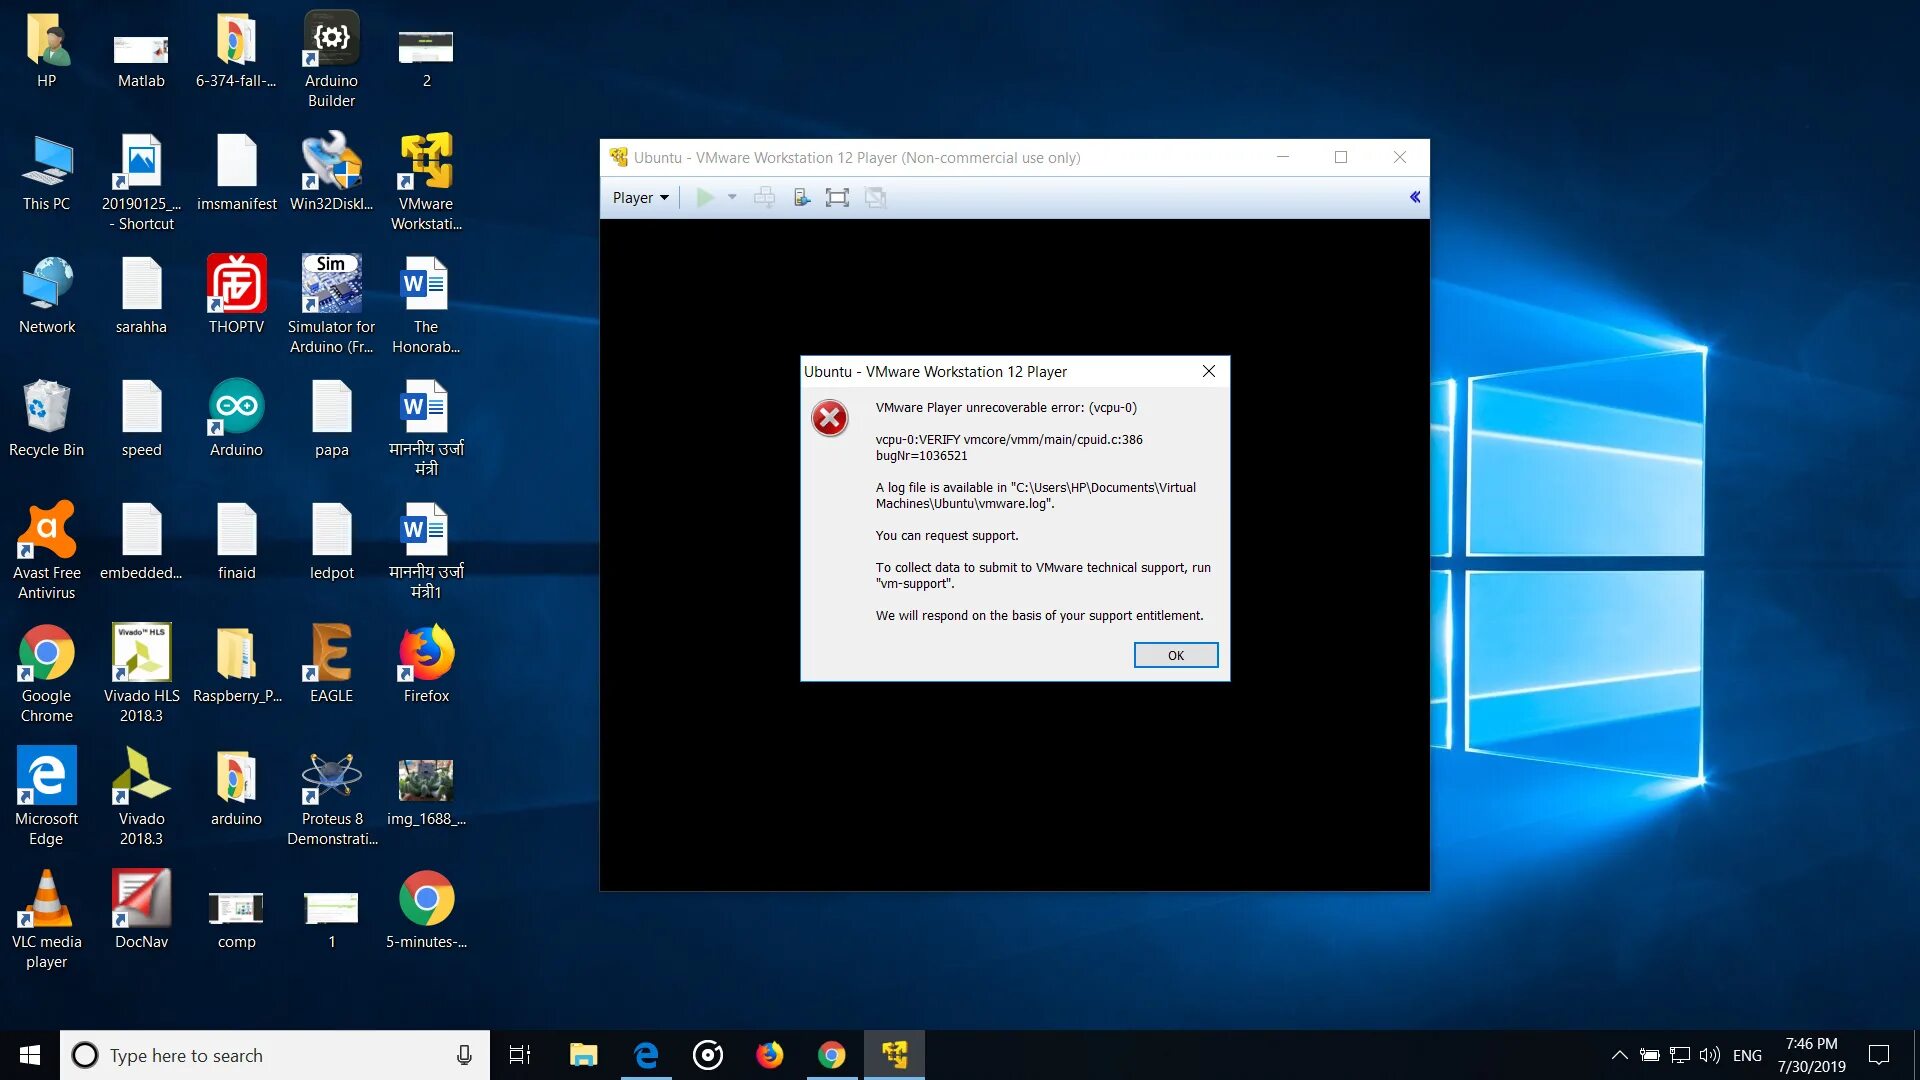This screenshot has width=1920, height=1080.
Task: Click the green power on play button
Action: click(x=705, y=198)
